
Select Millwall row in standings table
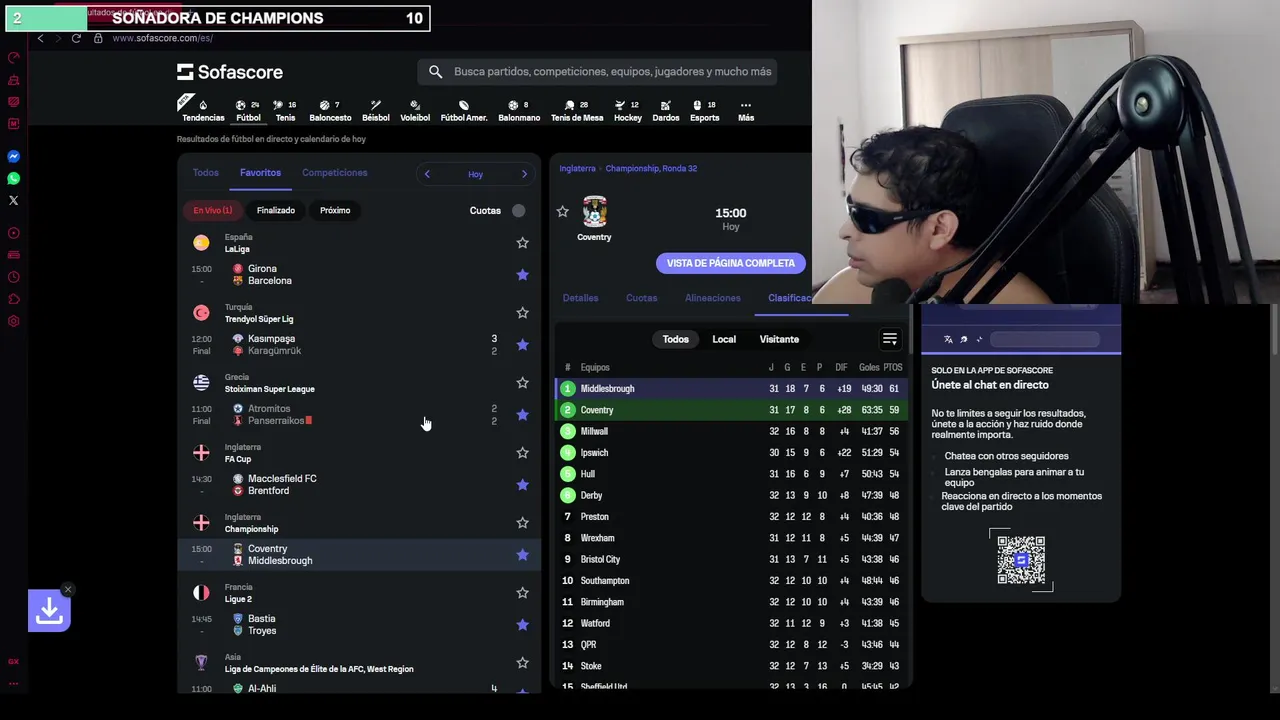[731, 431]
